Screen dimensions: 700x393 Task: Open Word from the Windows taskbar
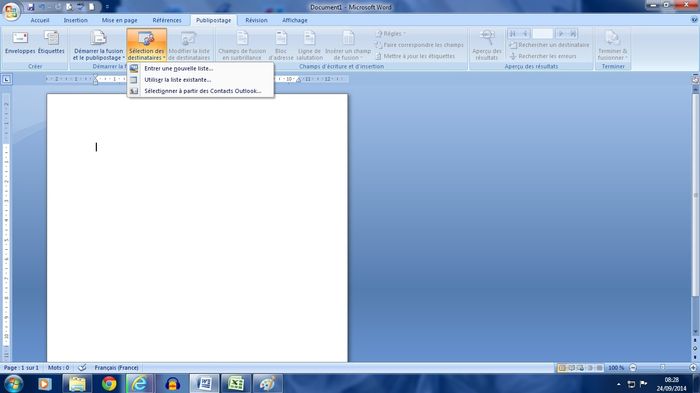click(x=205, y=384)
